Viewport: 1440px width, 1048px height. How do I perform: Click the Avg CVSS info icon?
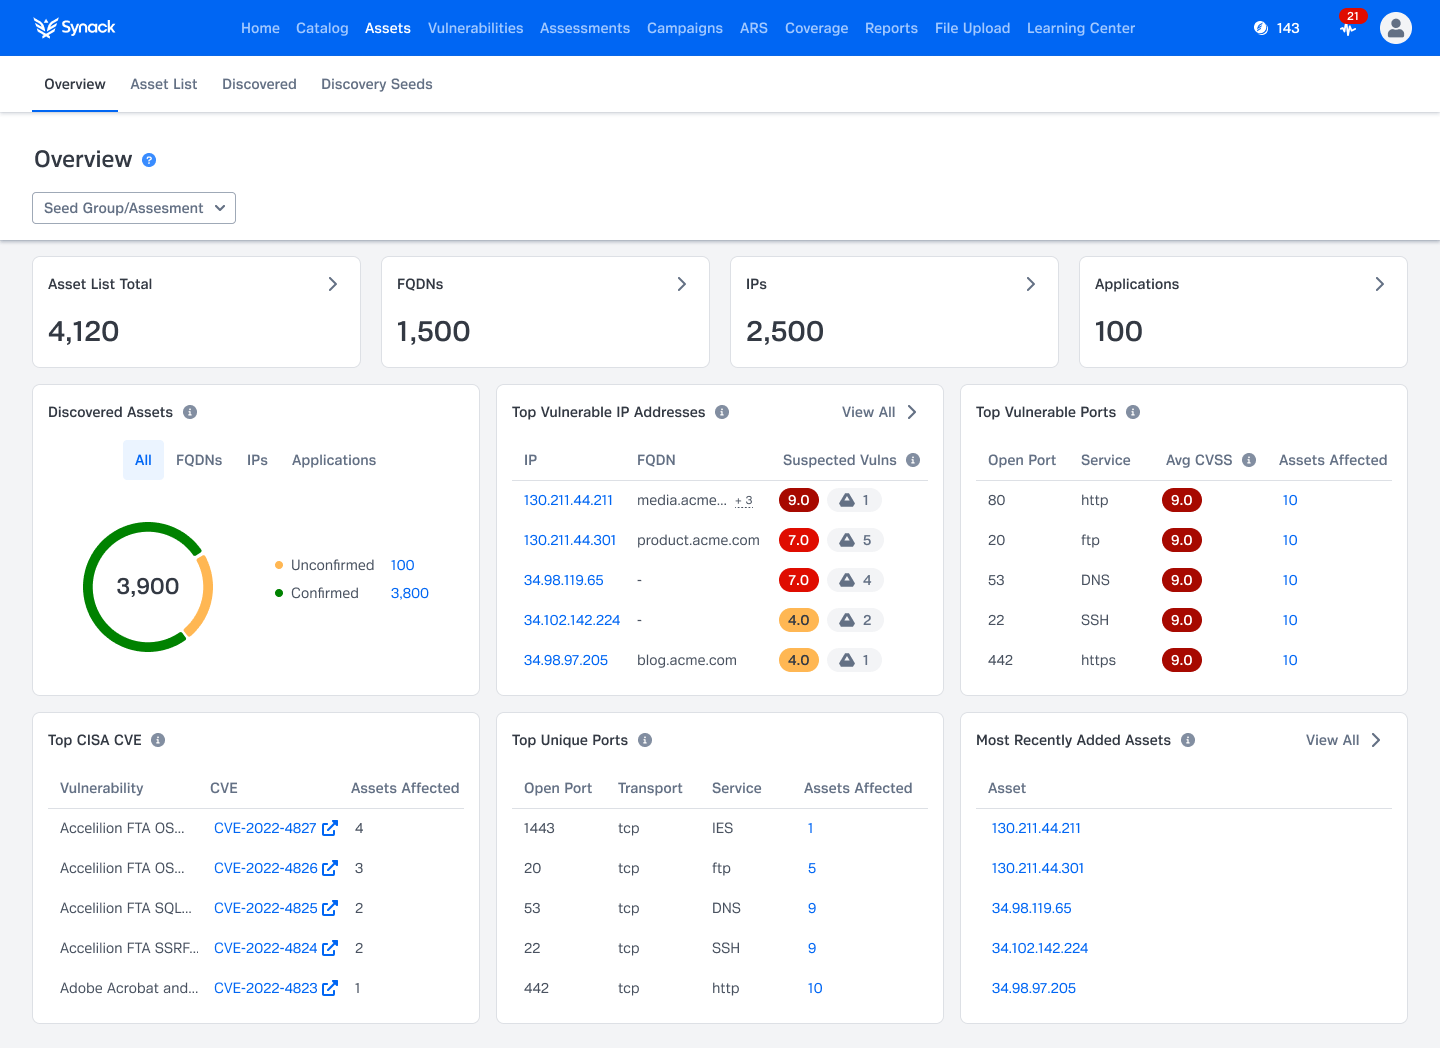tap(1249, 460)
